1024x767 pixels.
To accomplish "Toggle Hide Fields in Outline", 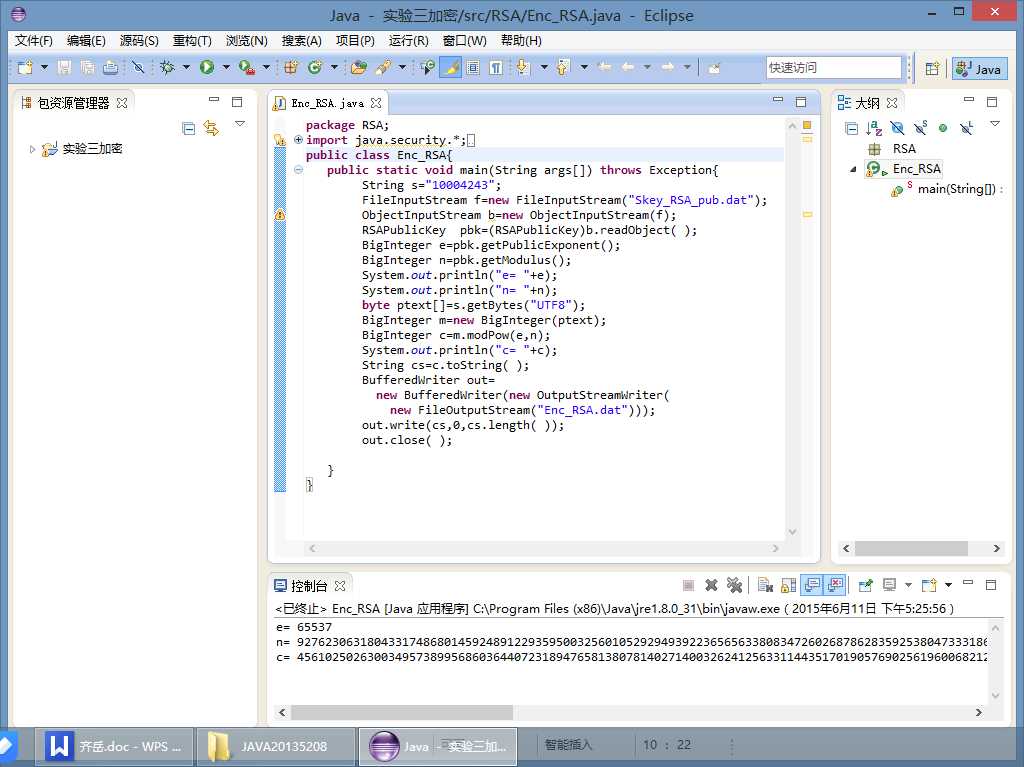I will coord(897,129).
